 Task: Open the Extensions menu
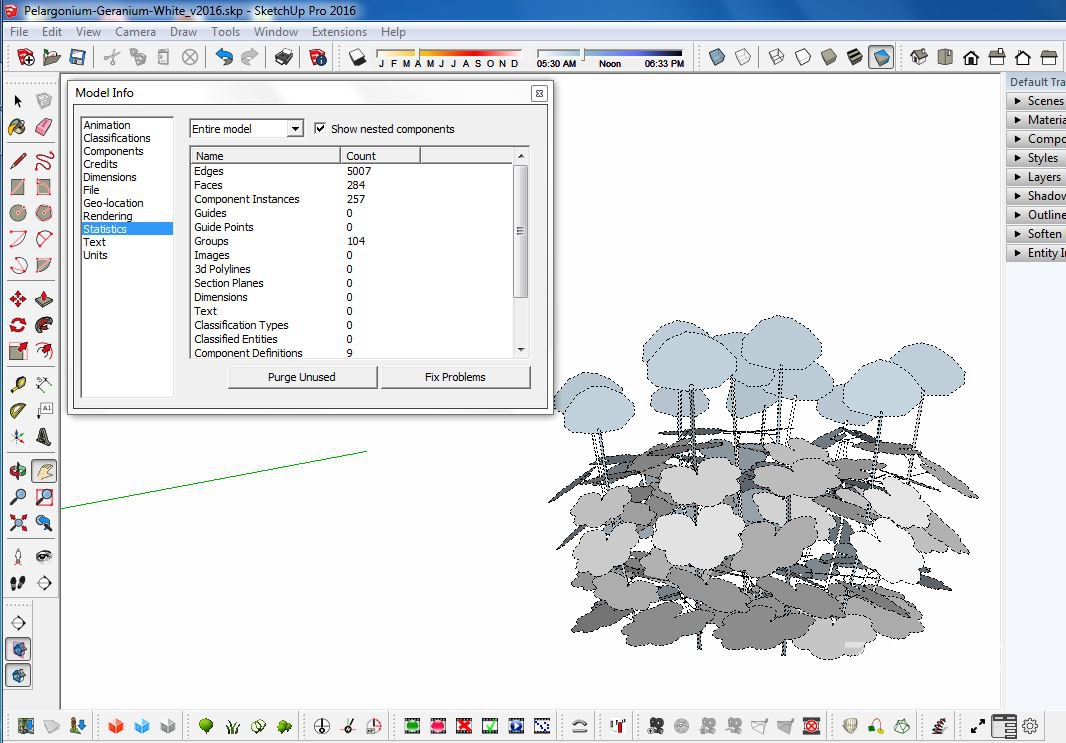[x=339, y=32]
